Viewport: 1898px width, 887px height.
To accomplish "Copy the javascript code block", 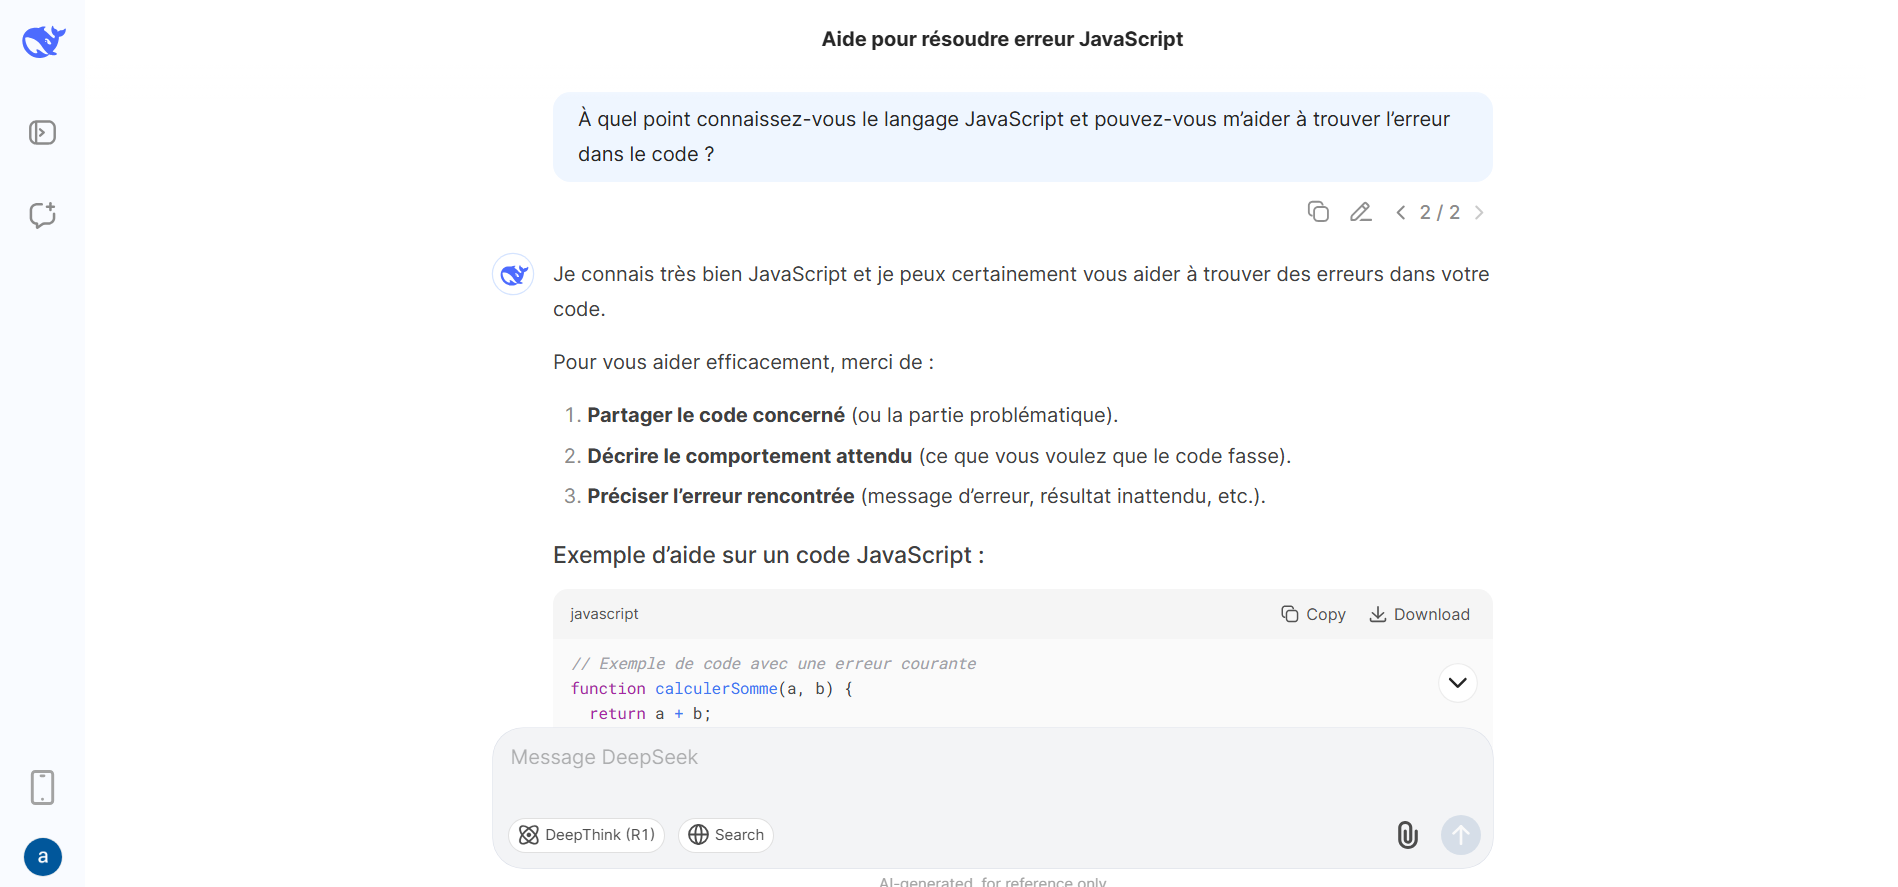I will [1313, 614].
